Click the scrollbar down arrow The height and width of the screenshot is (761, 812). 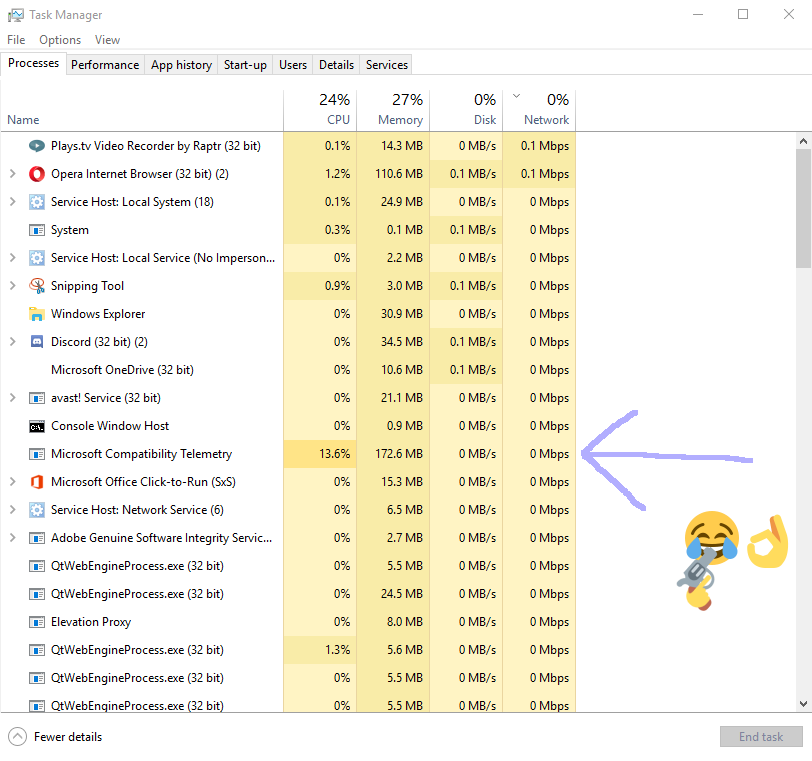(803, 704)
